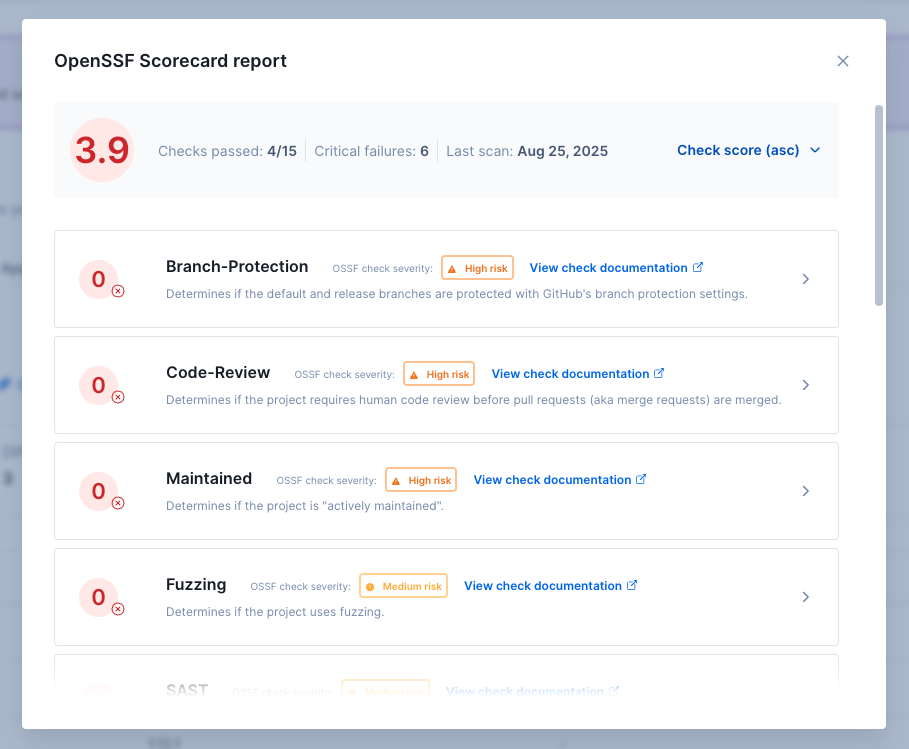Click the High risk badge on Maintained
Viewport: 909px width, 749px height.
[421, 480]
